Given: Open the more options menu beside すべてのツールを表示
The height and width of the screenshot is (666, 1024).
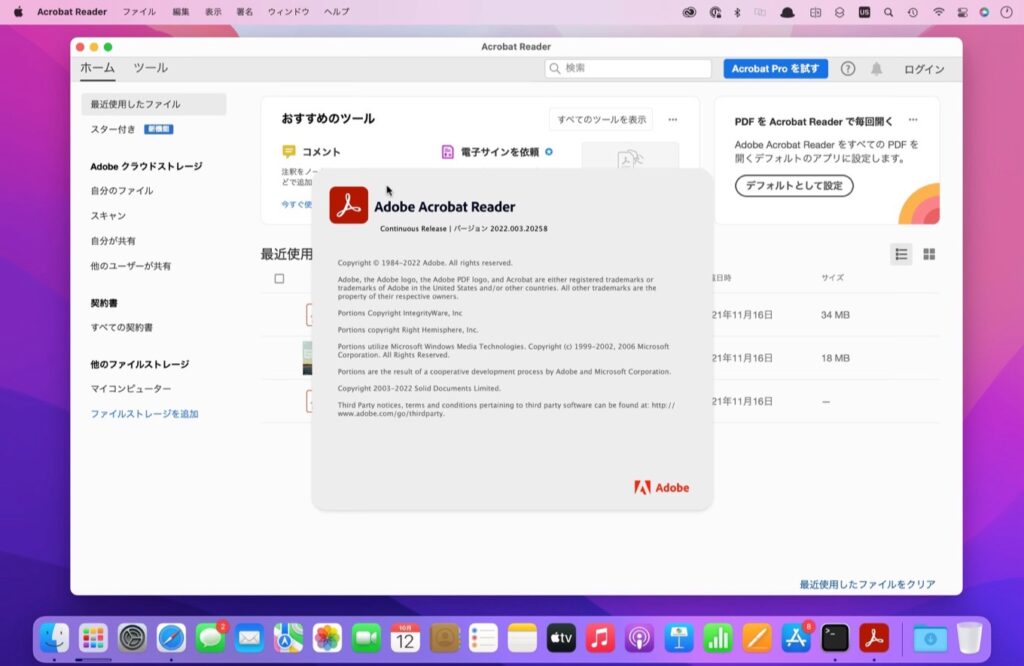Looking at the screenshot, I should (674, 118).
